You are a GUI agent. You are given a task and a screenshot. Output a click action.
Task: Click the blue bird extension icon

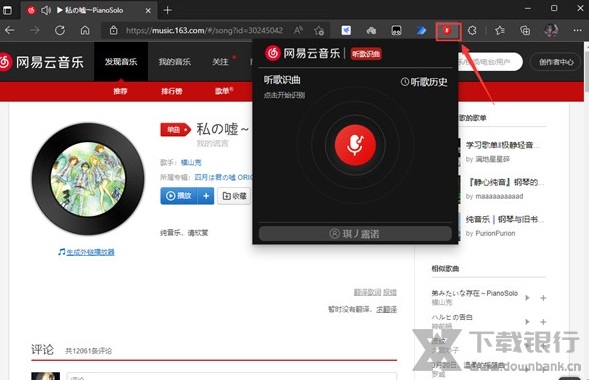[346, 30]
